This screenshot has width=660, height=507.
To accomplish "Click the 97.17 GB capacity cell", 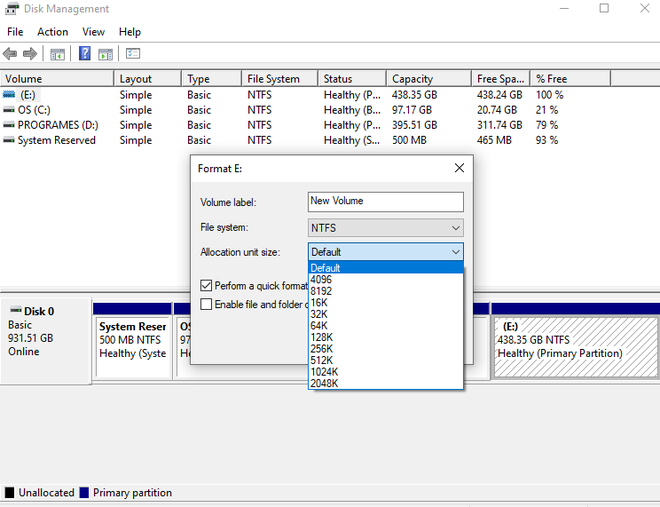I will pyautogui.click(x=412, y=110).
